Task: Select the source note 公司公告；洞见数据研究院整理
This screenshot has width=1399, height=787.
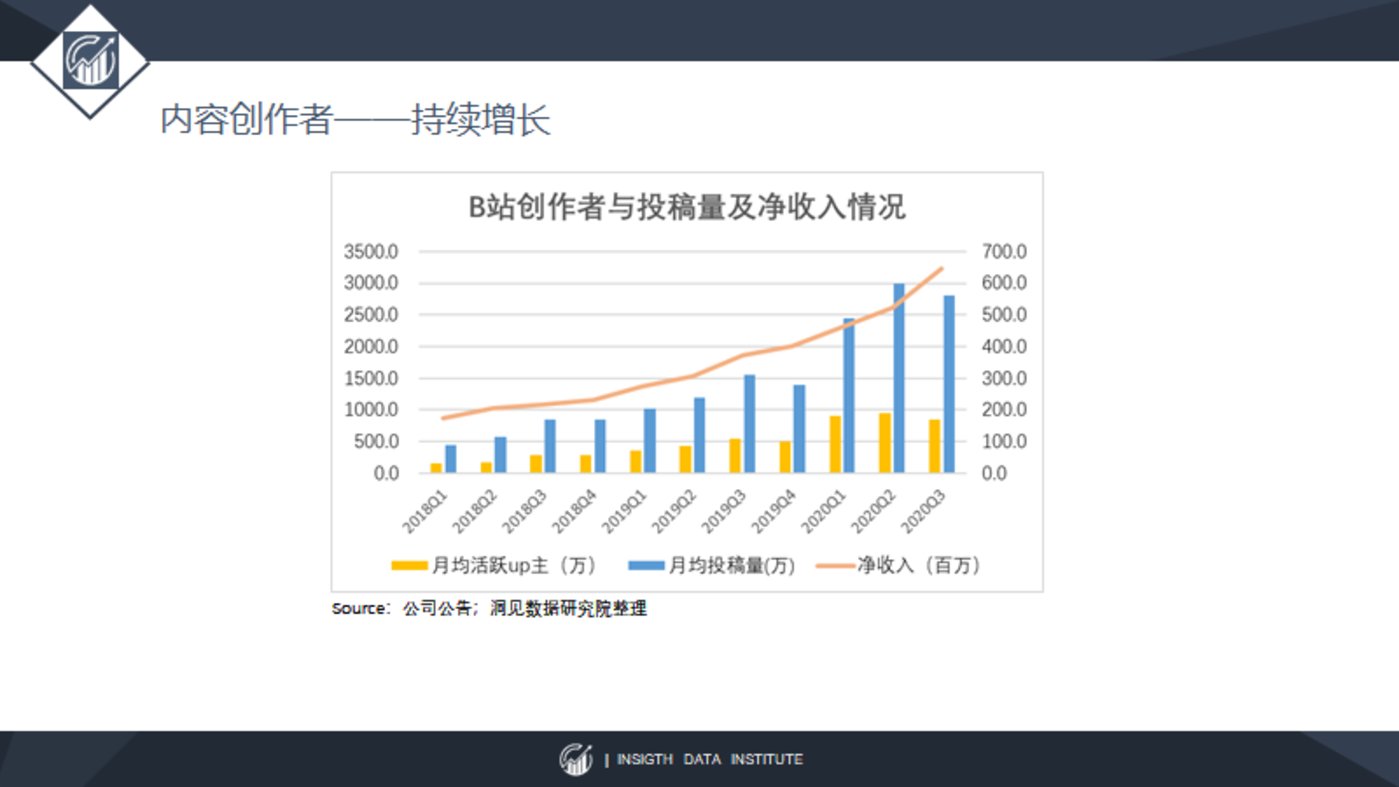Action: click(x=525, y=608)
